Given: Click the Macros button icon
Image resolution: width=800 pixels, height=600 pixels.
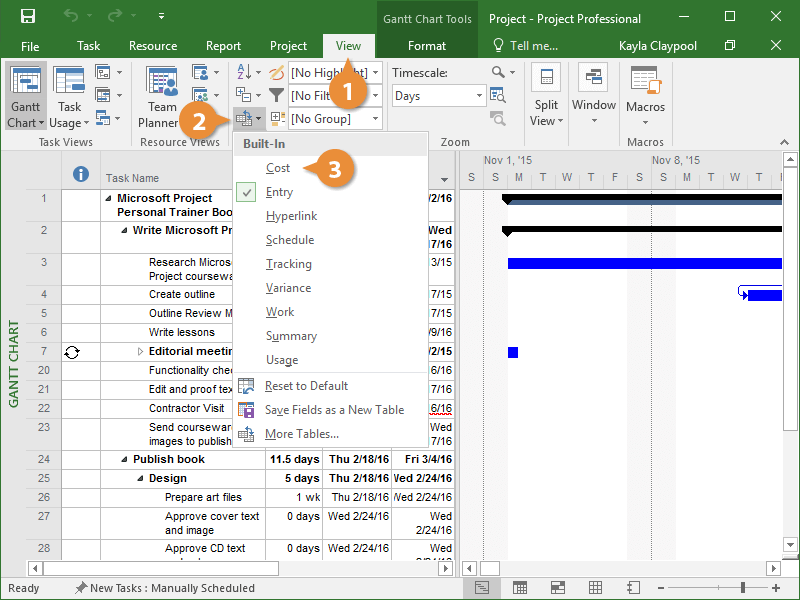Looking at the screenshot, I should click(645, 83).
